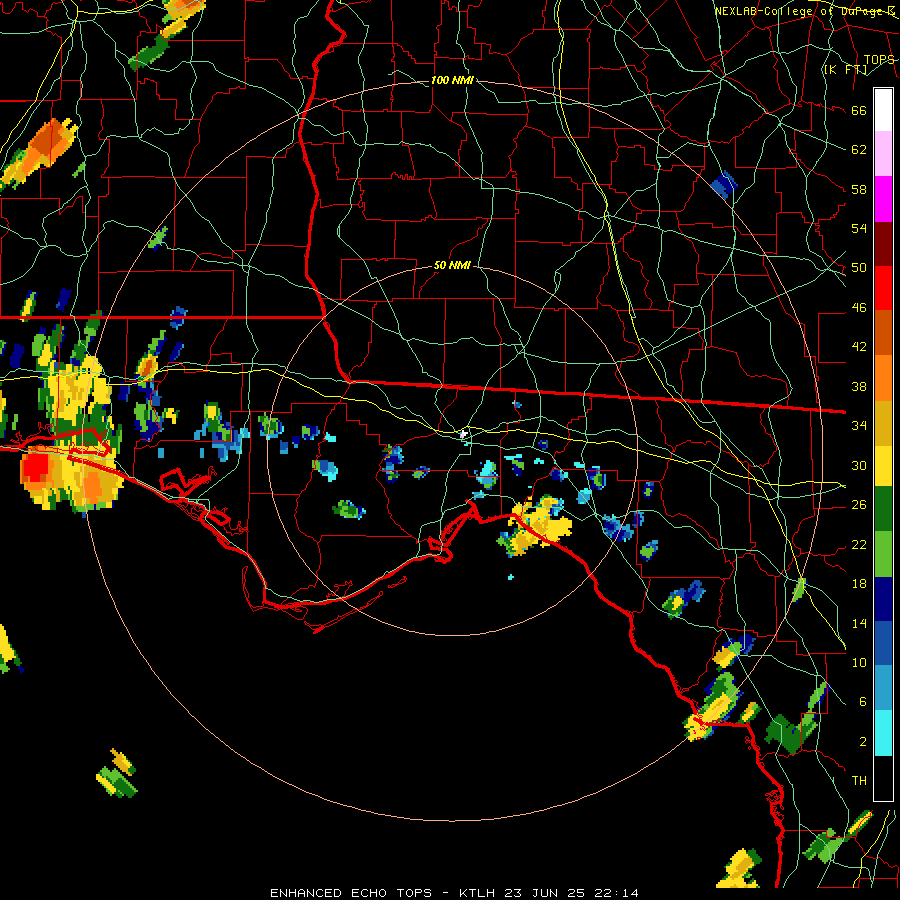Click the "18" legend value

point(859,584)
